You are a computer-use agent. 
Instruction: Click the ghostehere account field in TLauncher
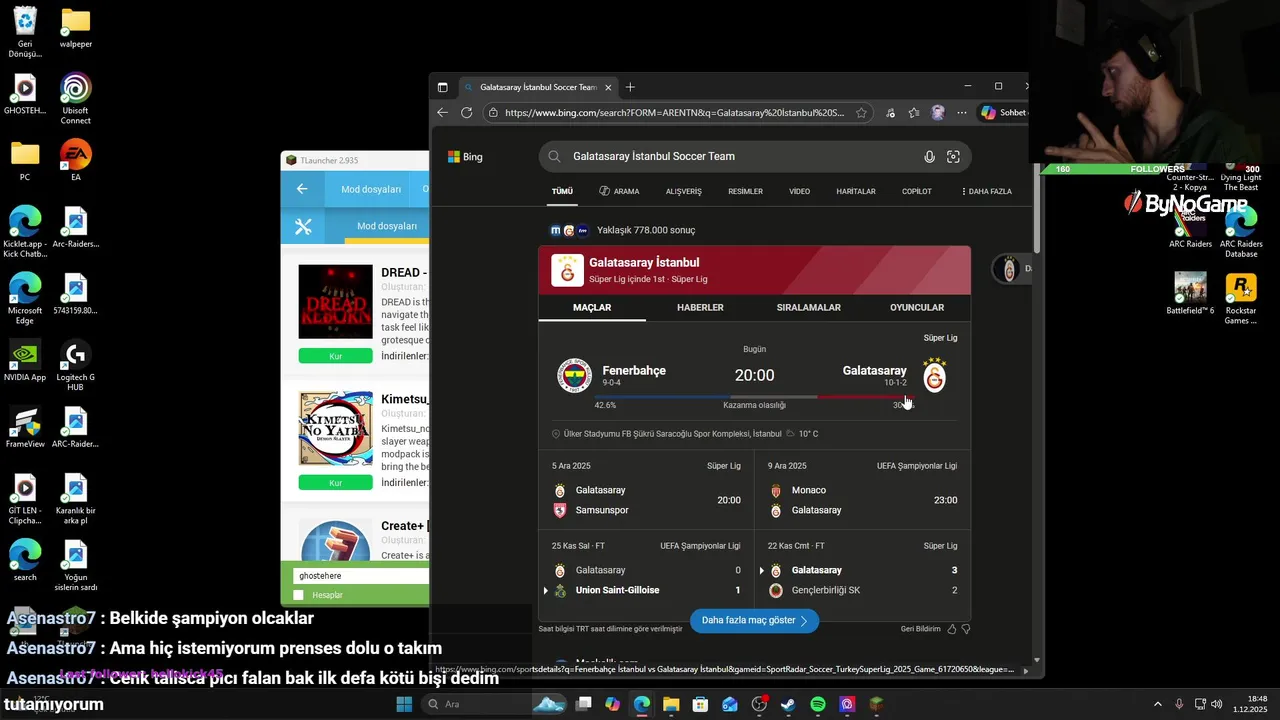tap(360, 576)
